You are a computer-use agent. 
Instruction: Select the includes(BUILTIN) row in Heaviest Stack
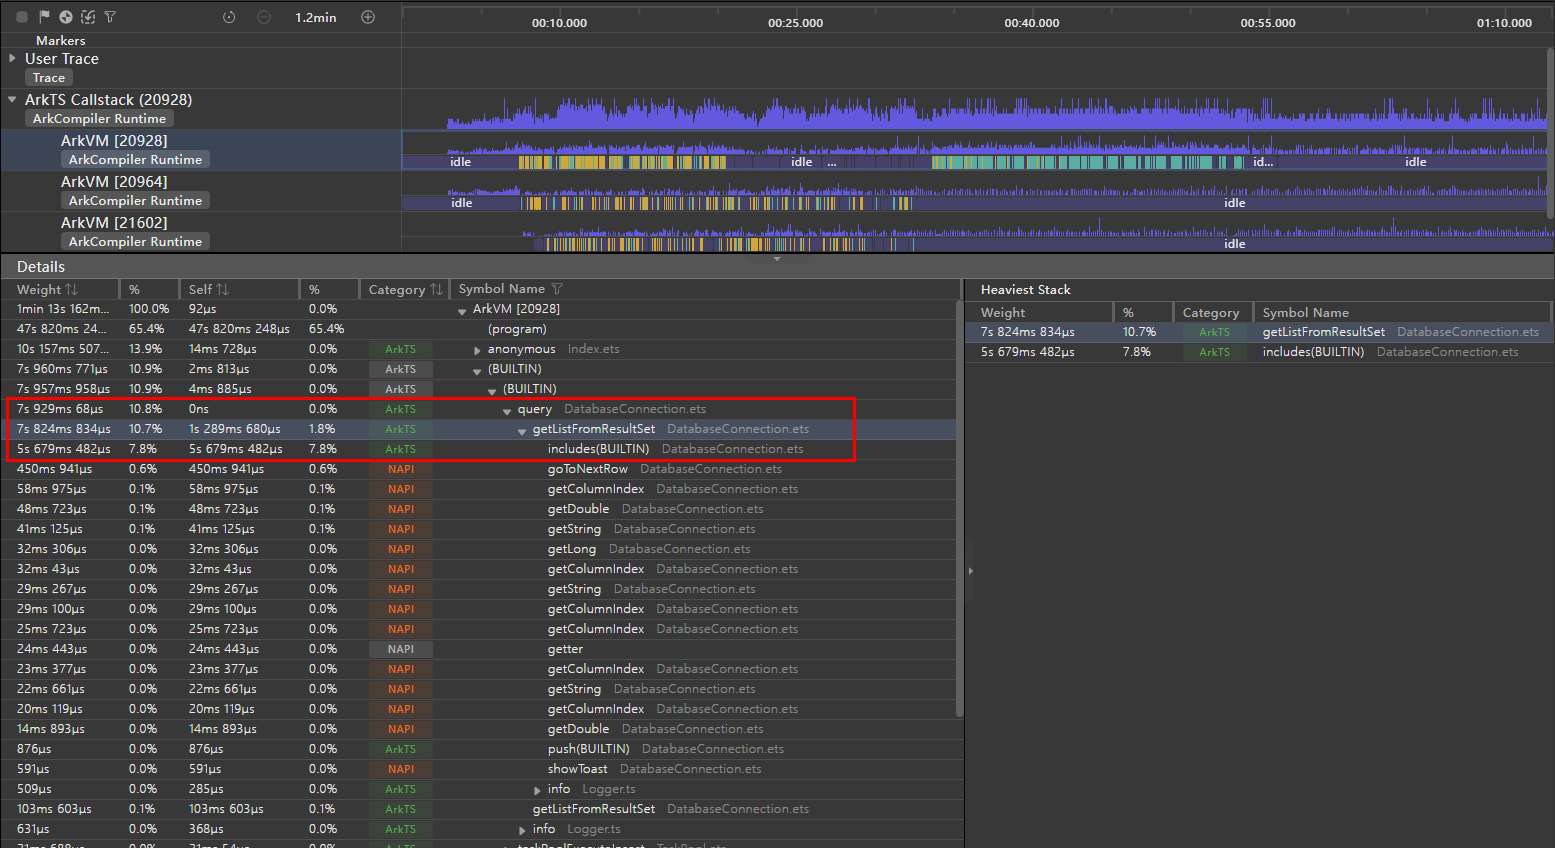(x=1312, y=352)
